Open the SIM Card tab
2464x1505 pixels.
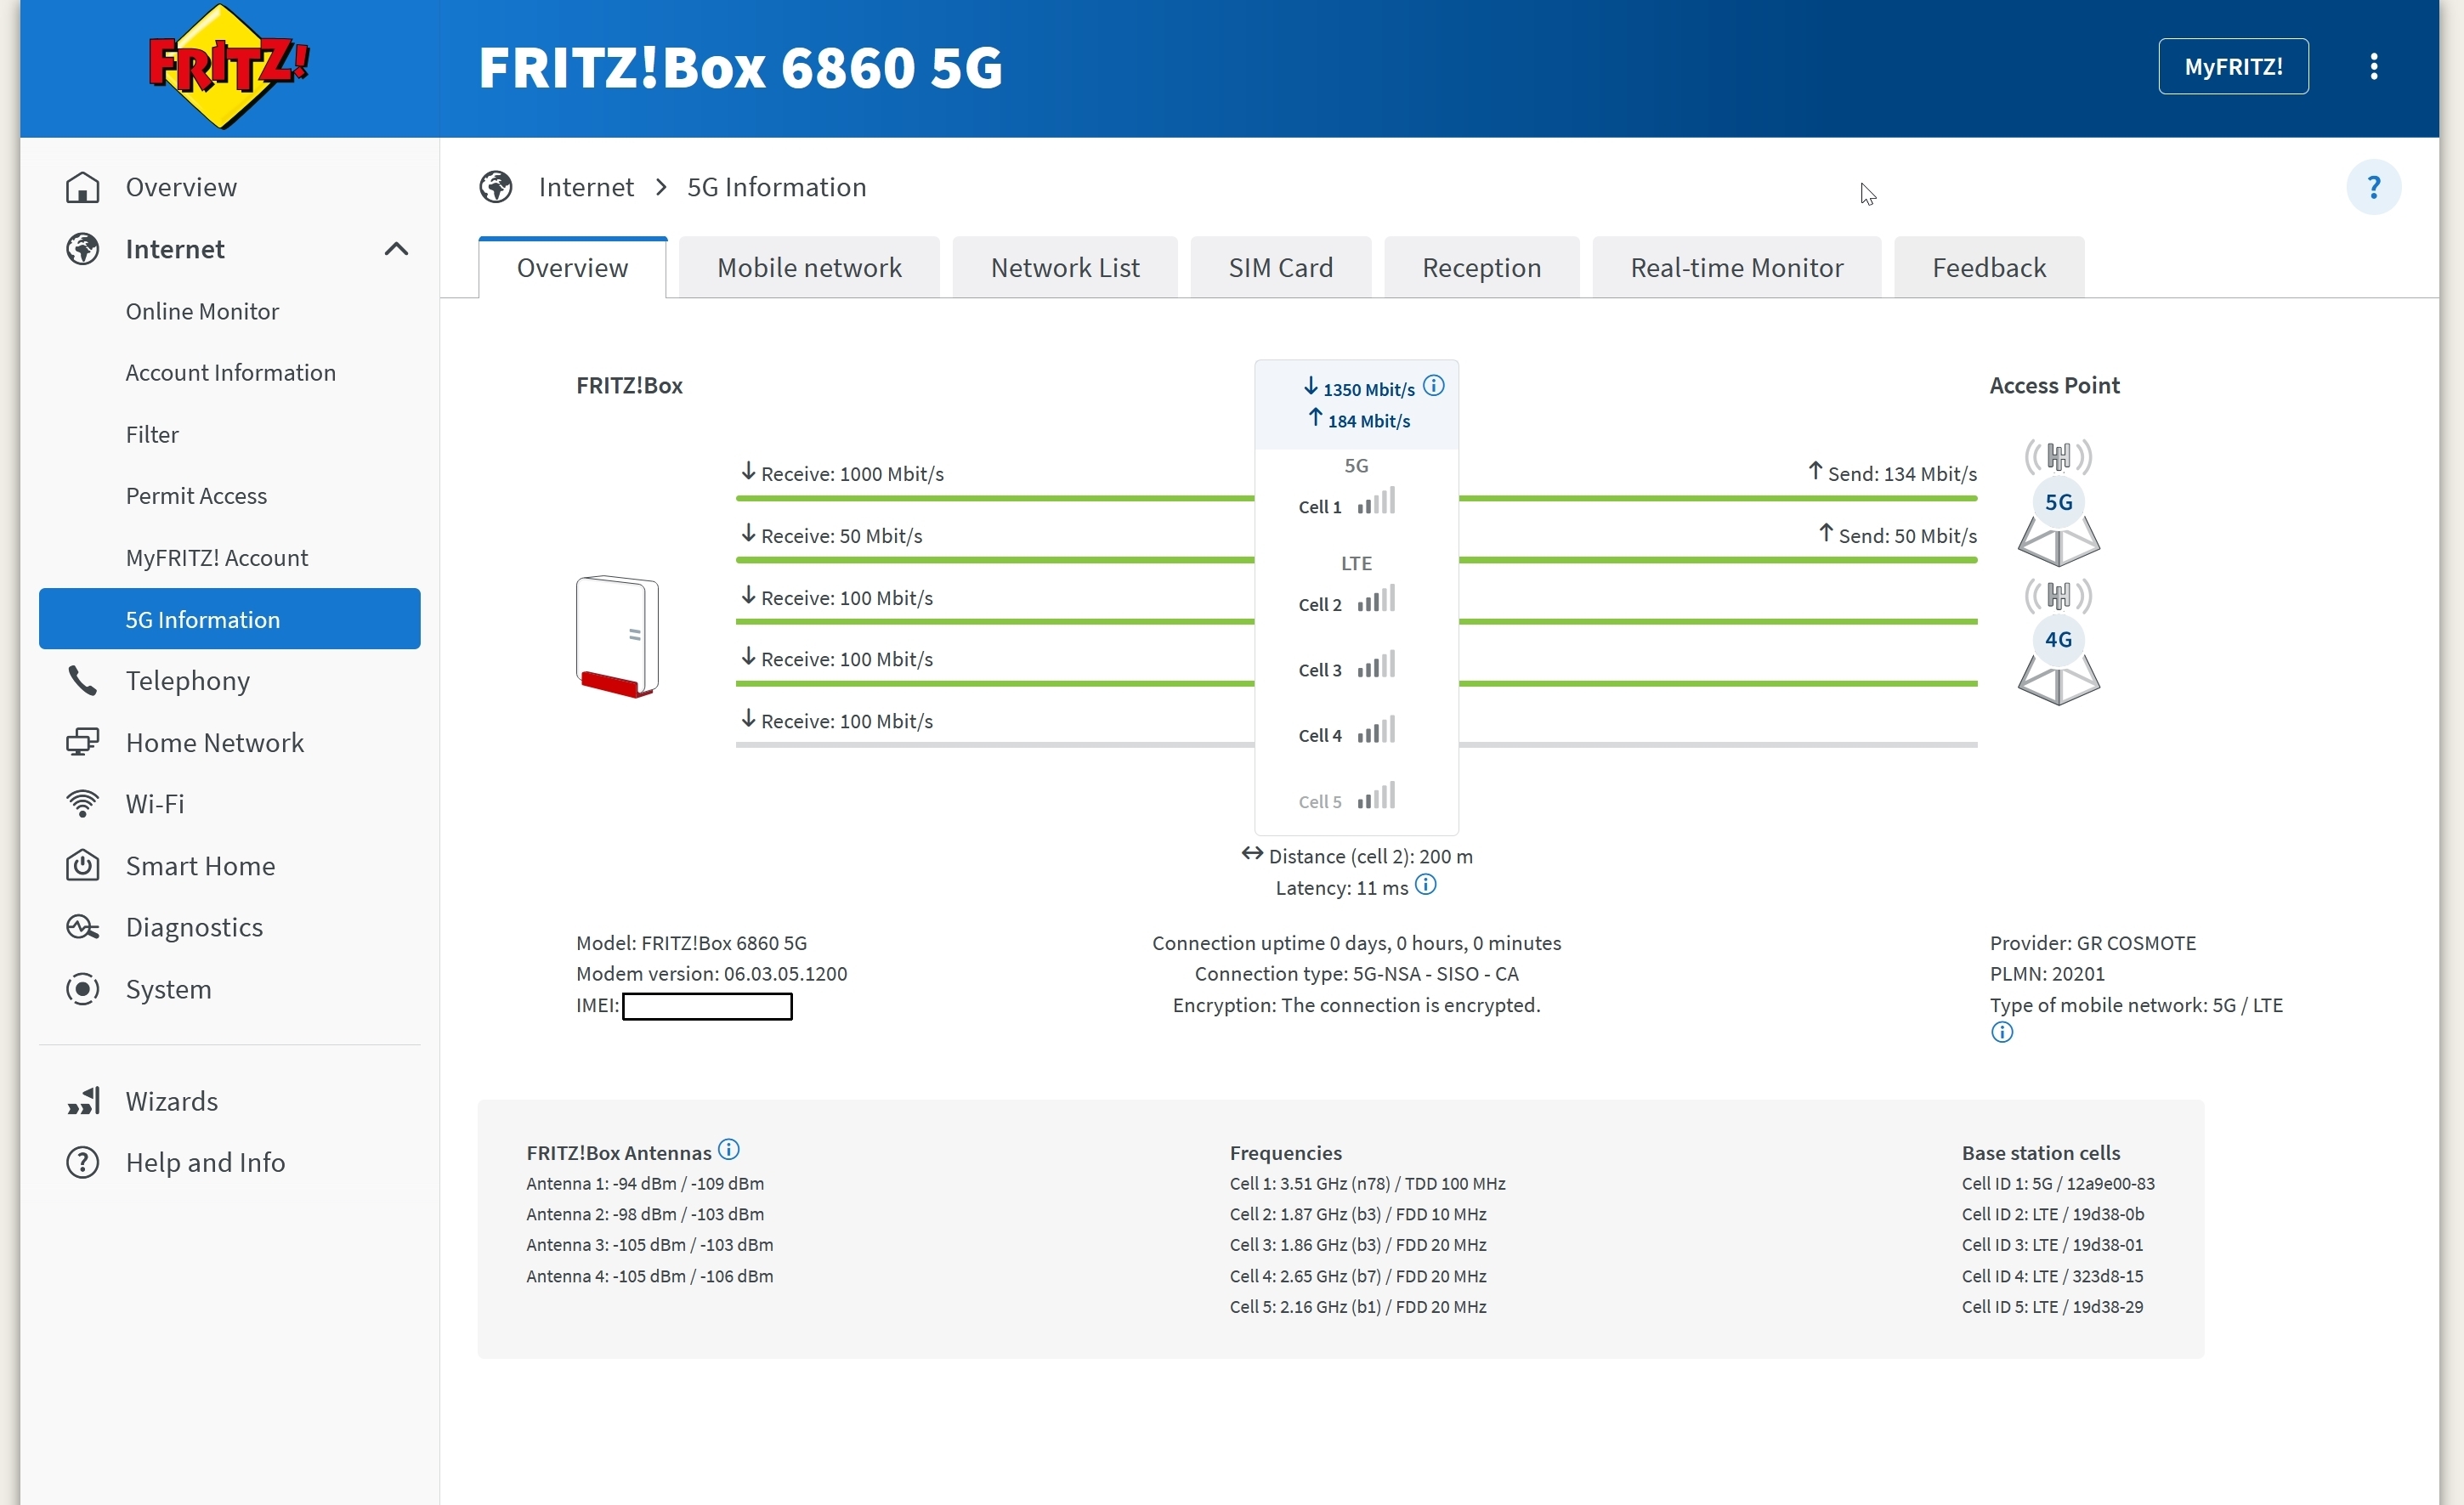(x=1281, y=268)
